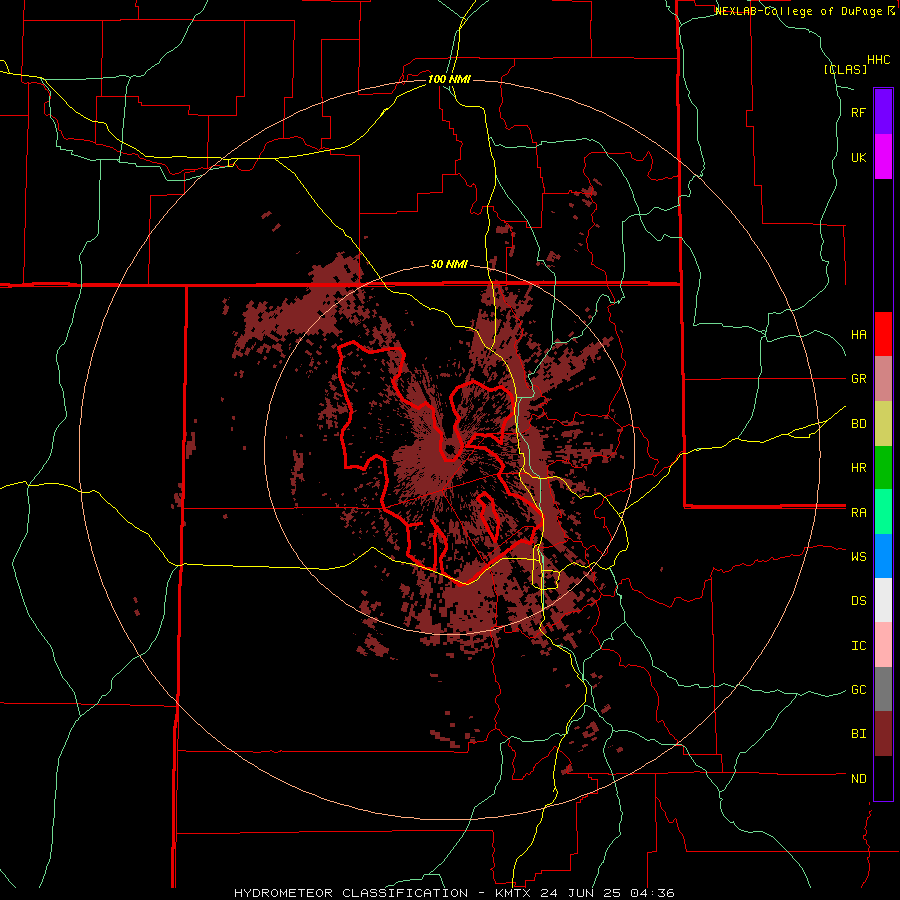Click the HA red legend swatch
900x900 pixels.
[x=883, y=334]
